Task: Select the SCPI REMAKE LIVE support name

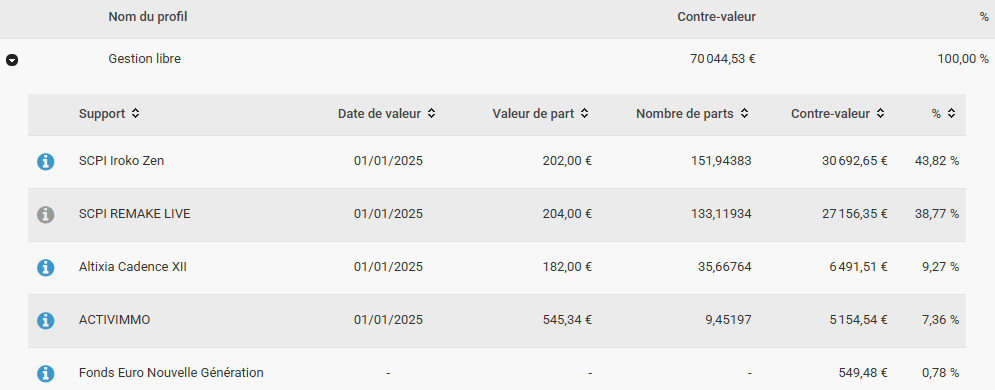Action: tap(135, 214)
